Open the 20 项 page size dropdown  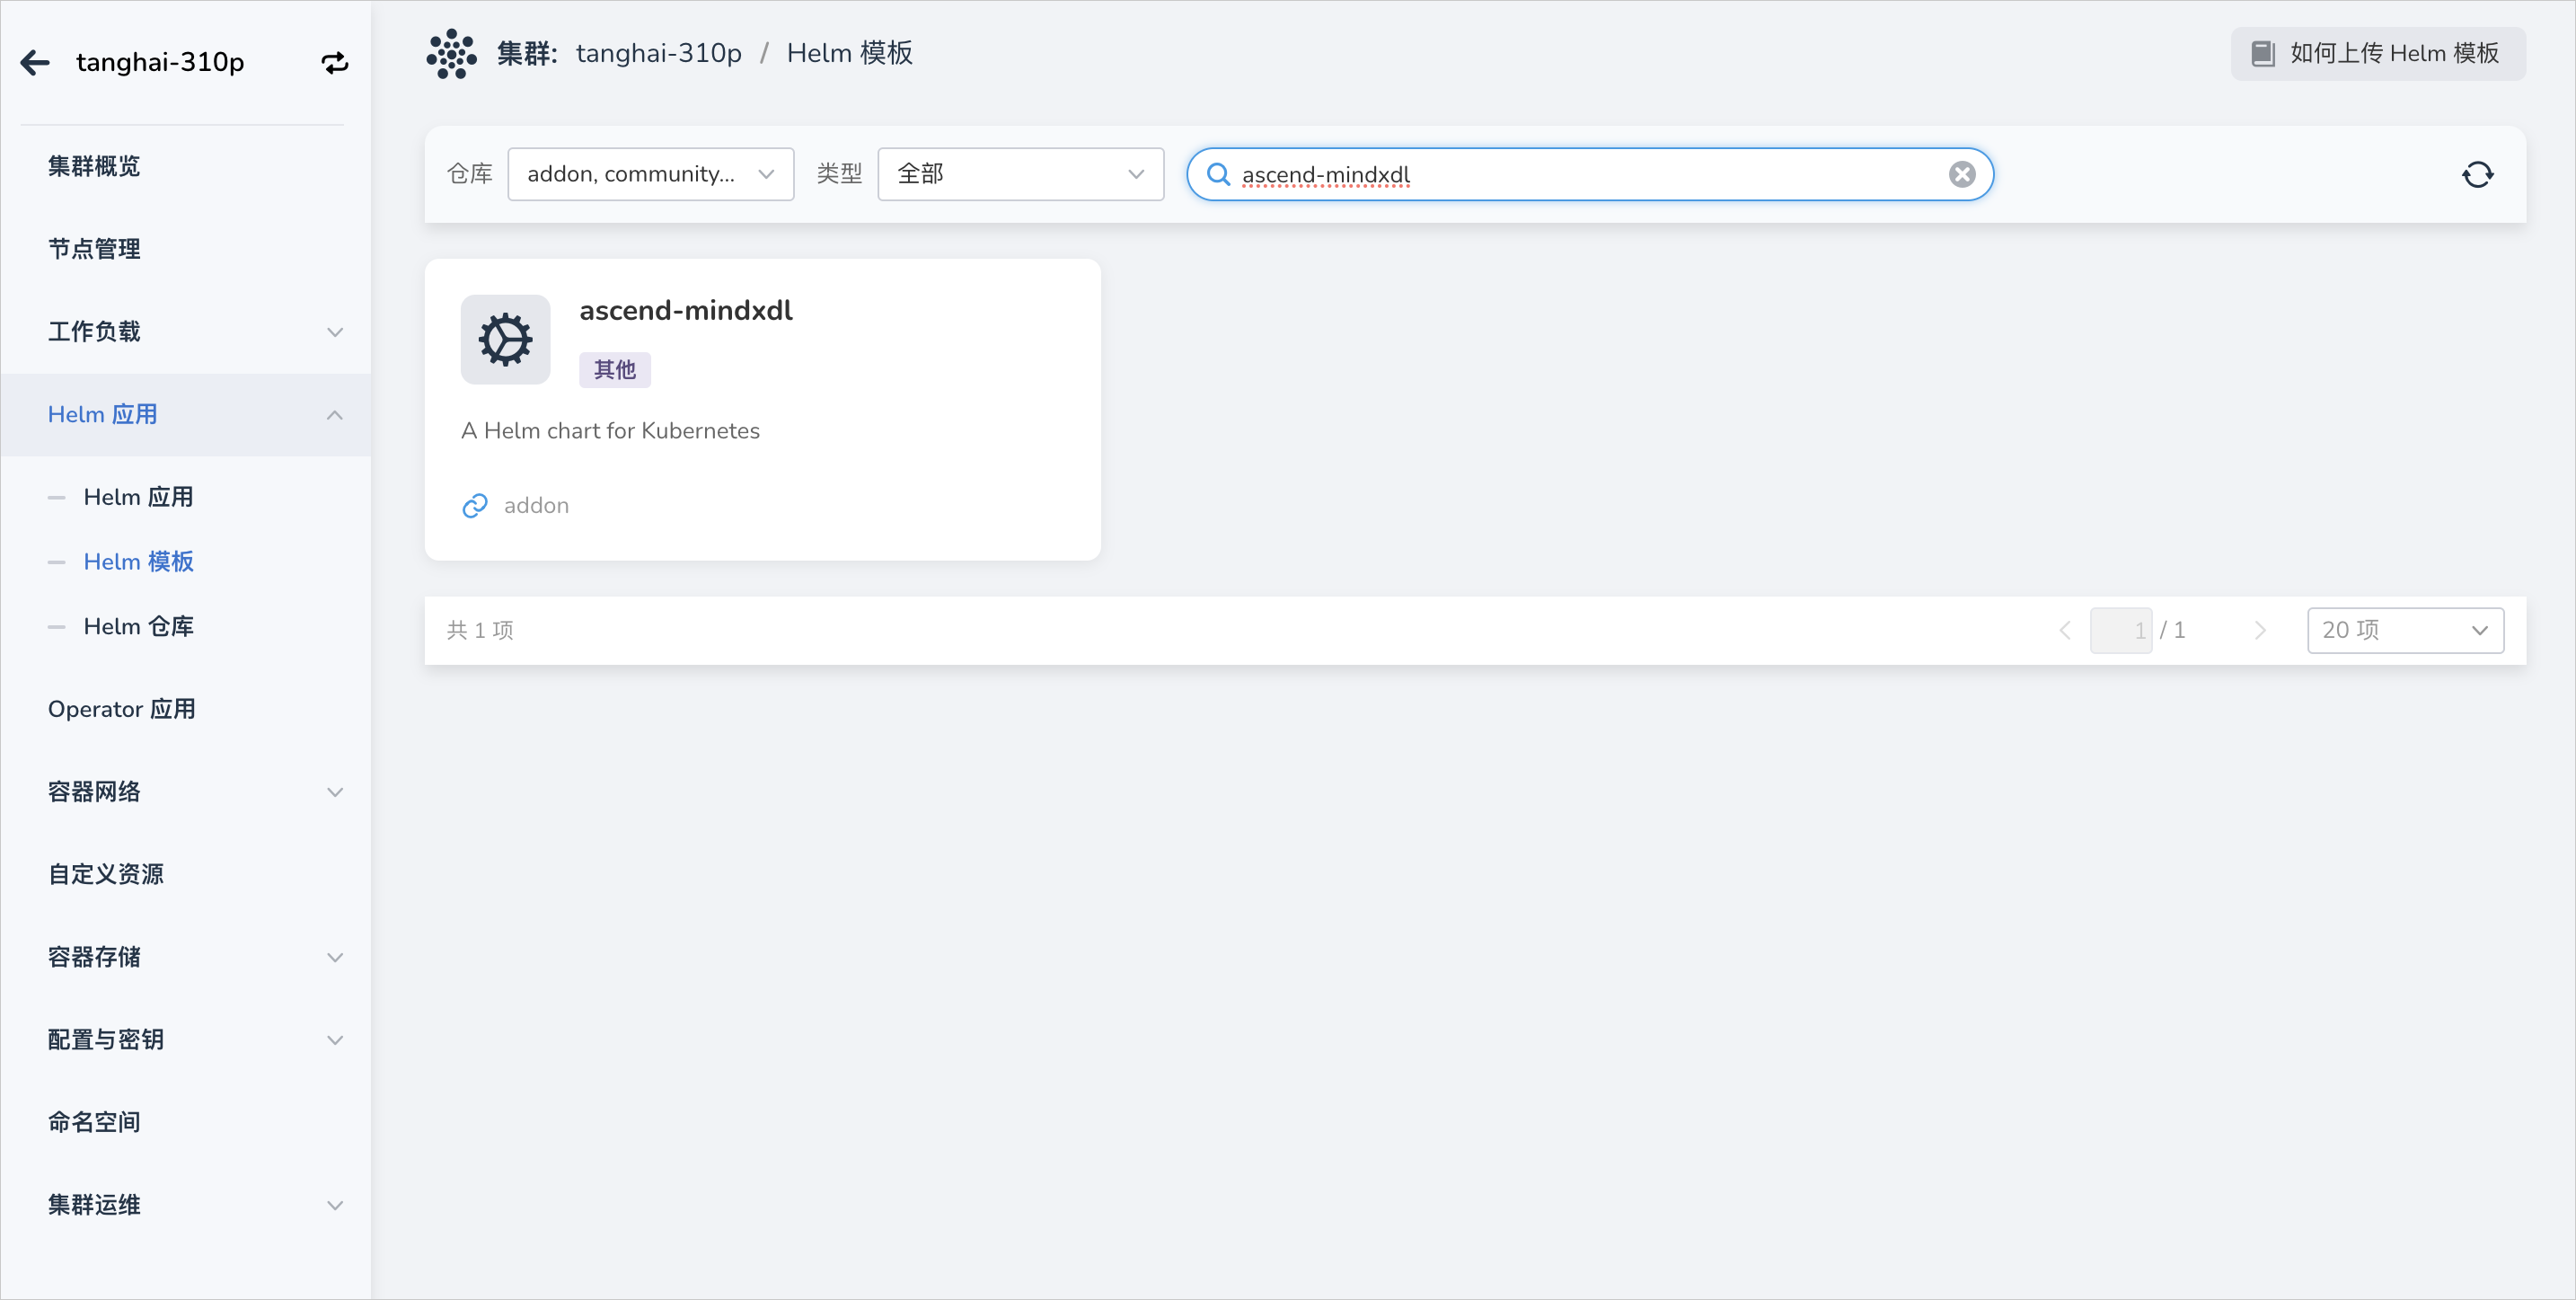pos(2405,630)
